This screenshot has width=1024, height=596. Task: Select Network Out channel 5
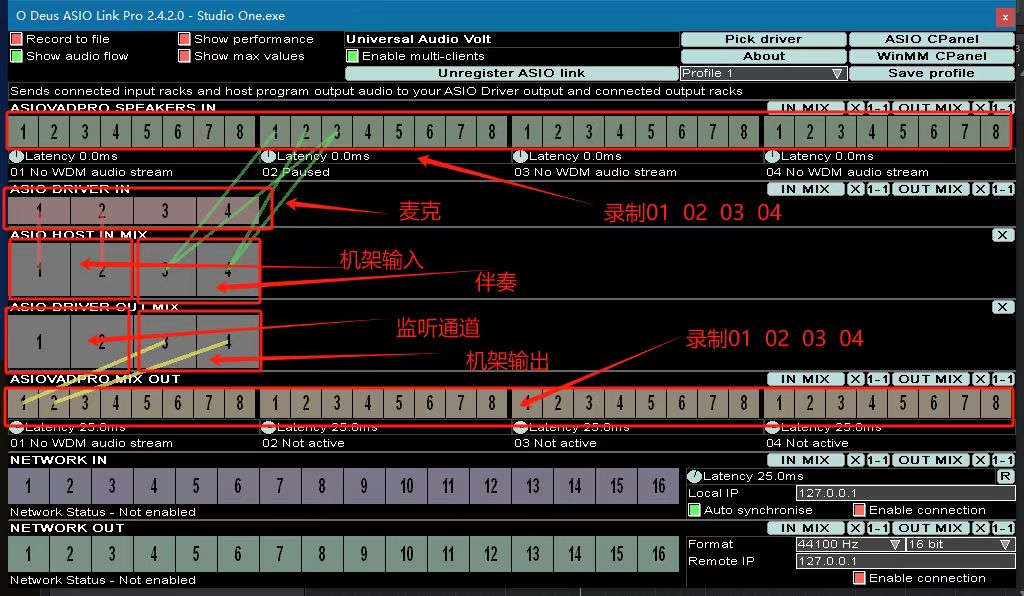196,554
